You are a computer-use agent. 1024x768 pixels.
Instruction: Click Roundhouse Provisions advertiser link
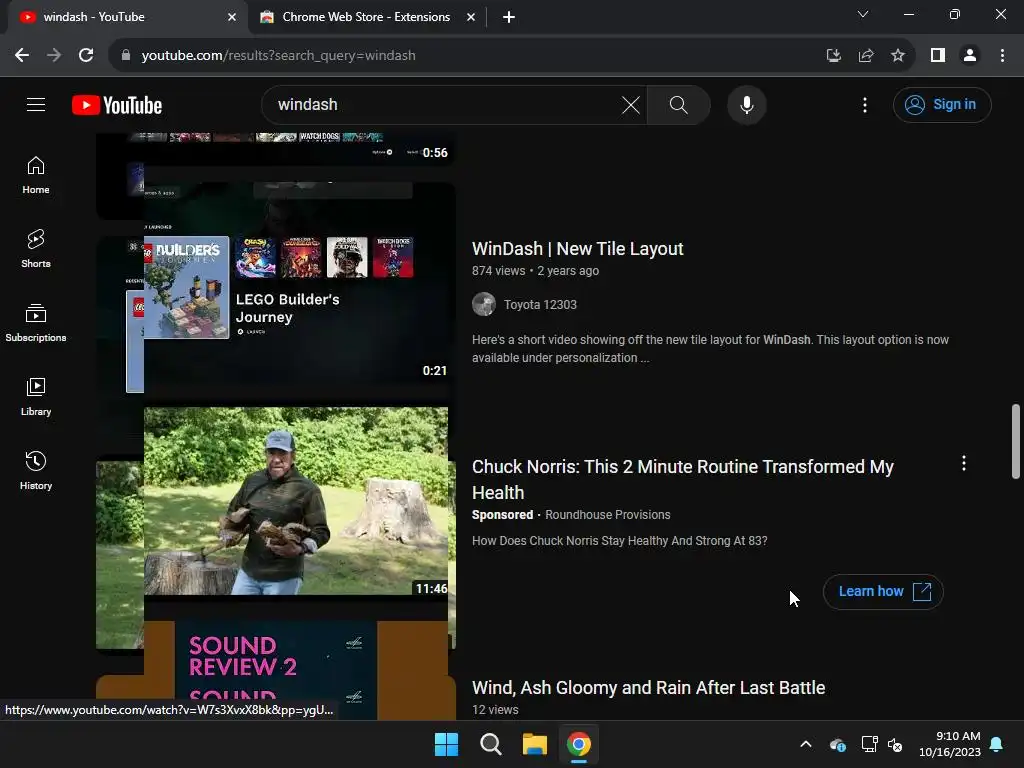coord(607,515)
